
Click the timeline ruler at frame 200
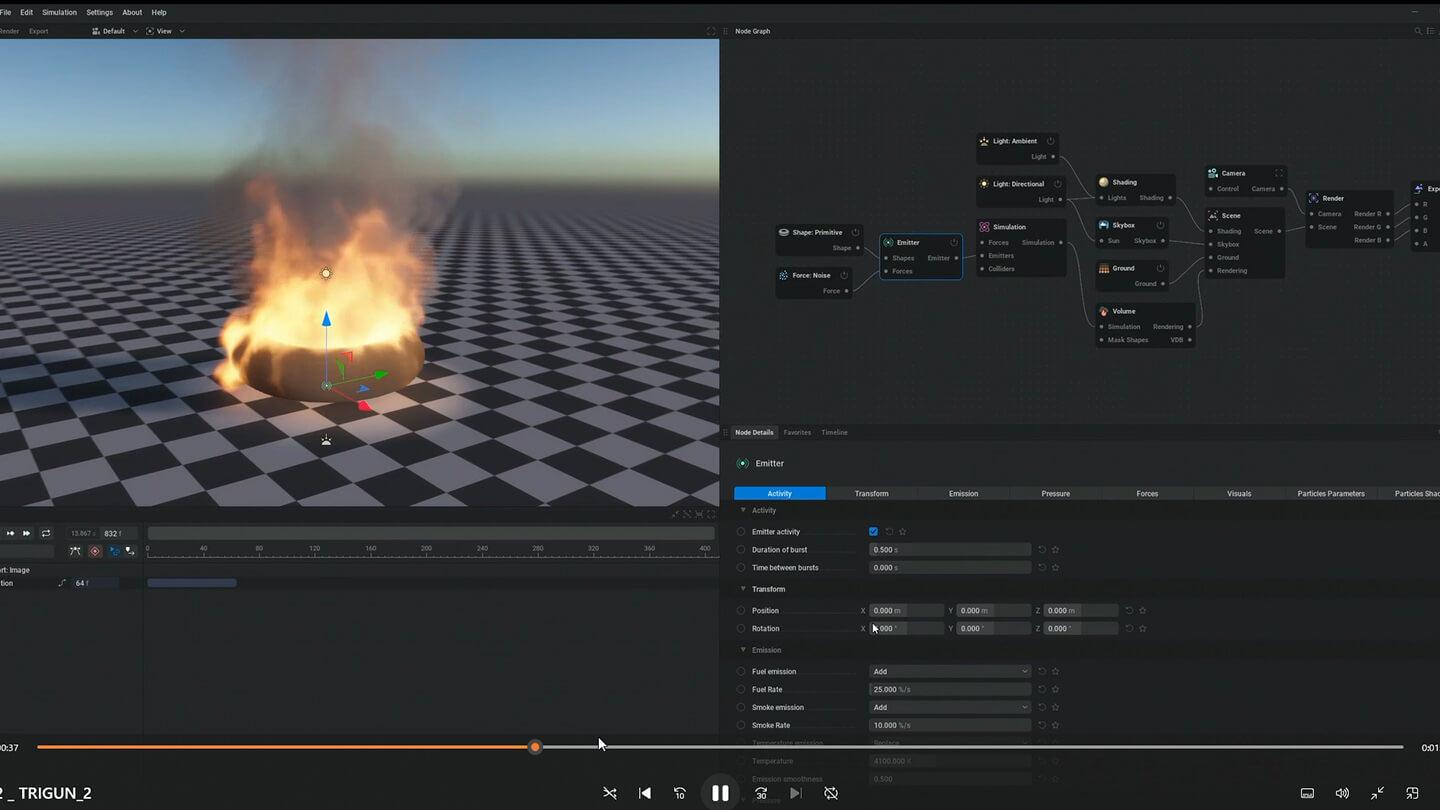coord(426,549)
